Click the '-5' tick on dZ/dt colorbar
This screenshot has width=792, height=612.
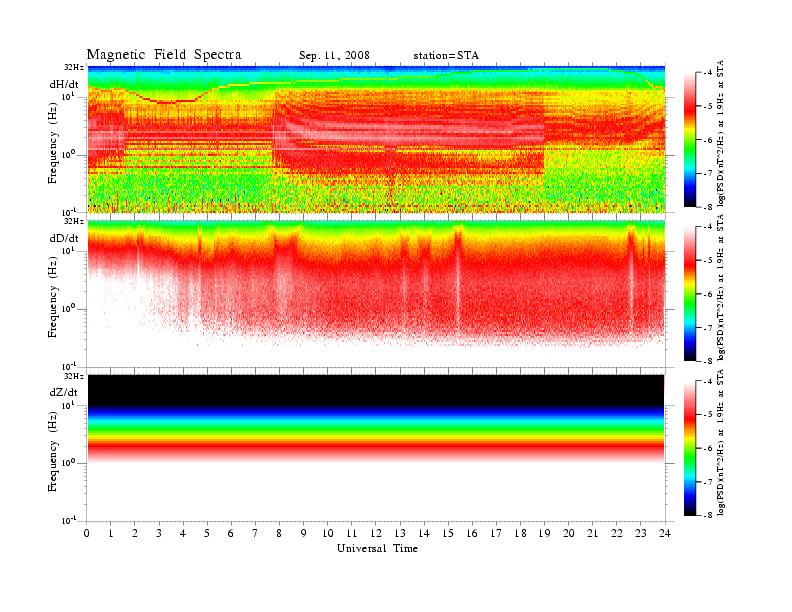click(x=708, y=415)
